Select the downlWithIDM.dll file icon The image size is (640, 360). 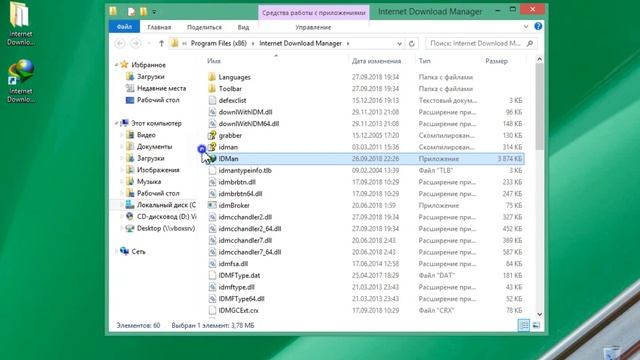point(212,112)
